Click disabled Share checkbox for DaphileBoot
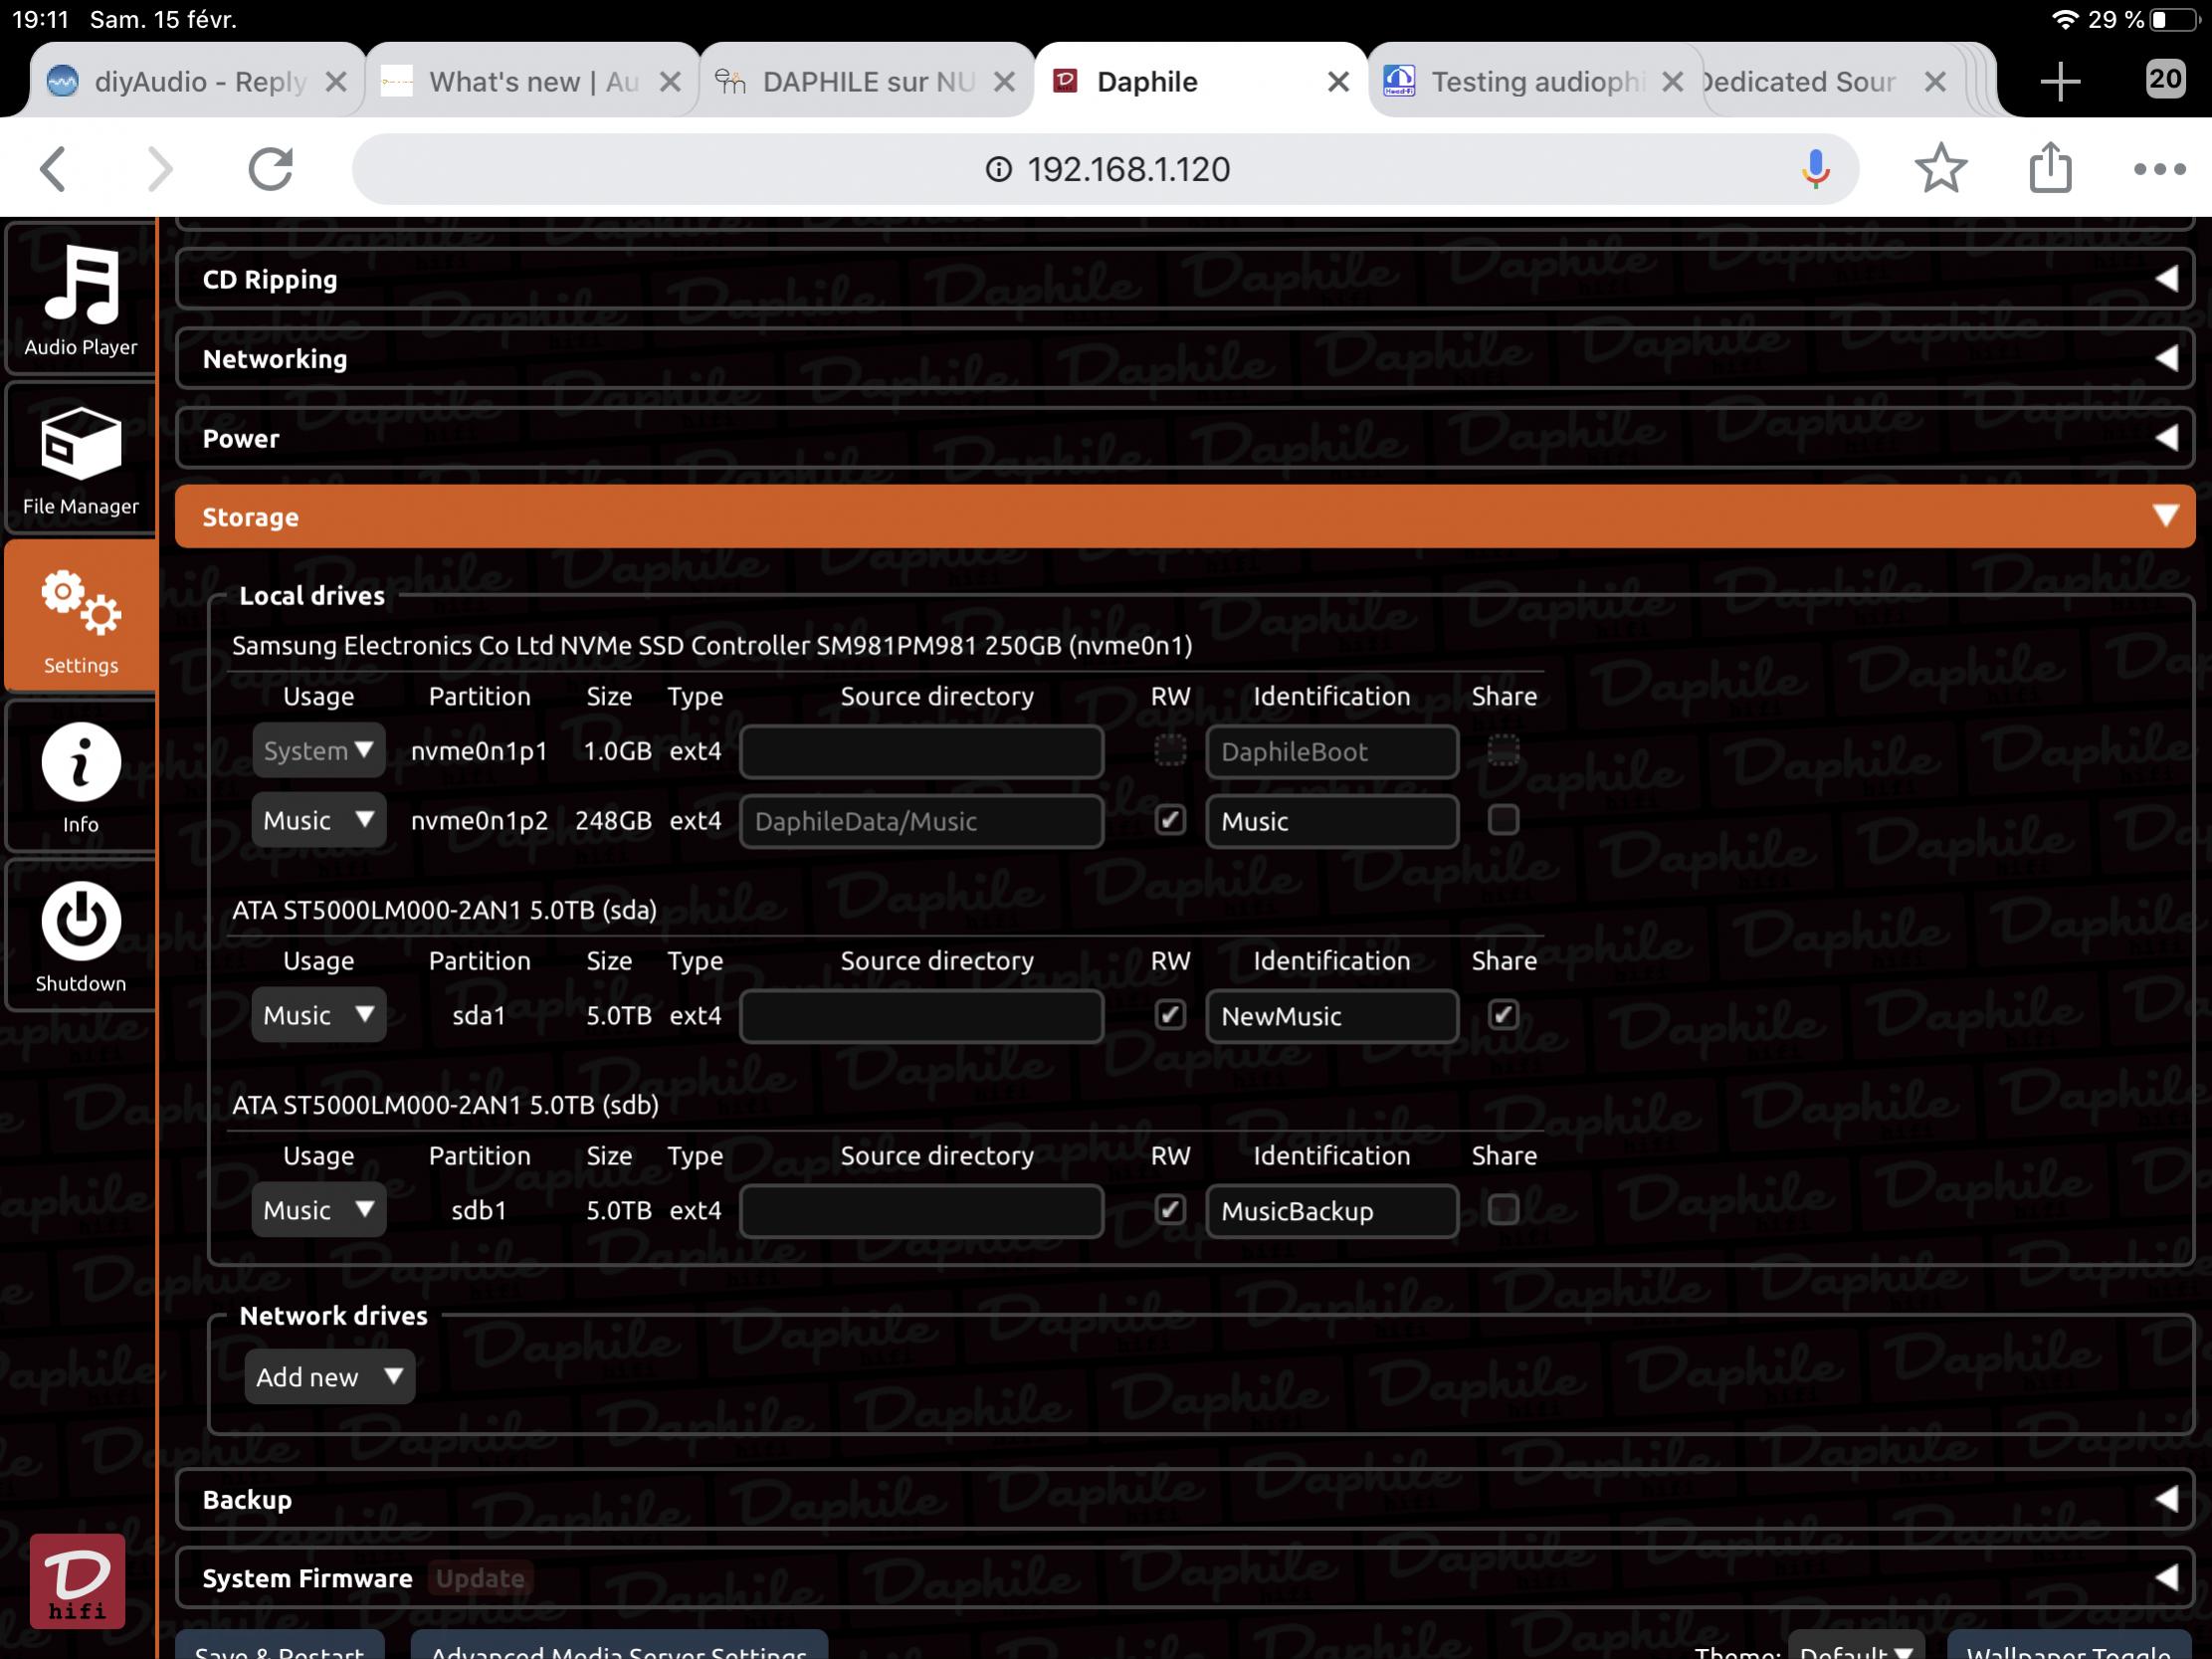This screenshot has width=2212, height=1659. (x=1503, y=750)
